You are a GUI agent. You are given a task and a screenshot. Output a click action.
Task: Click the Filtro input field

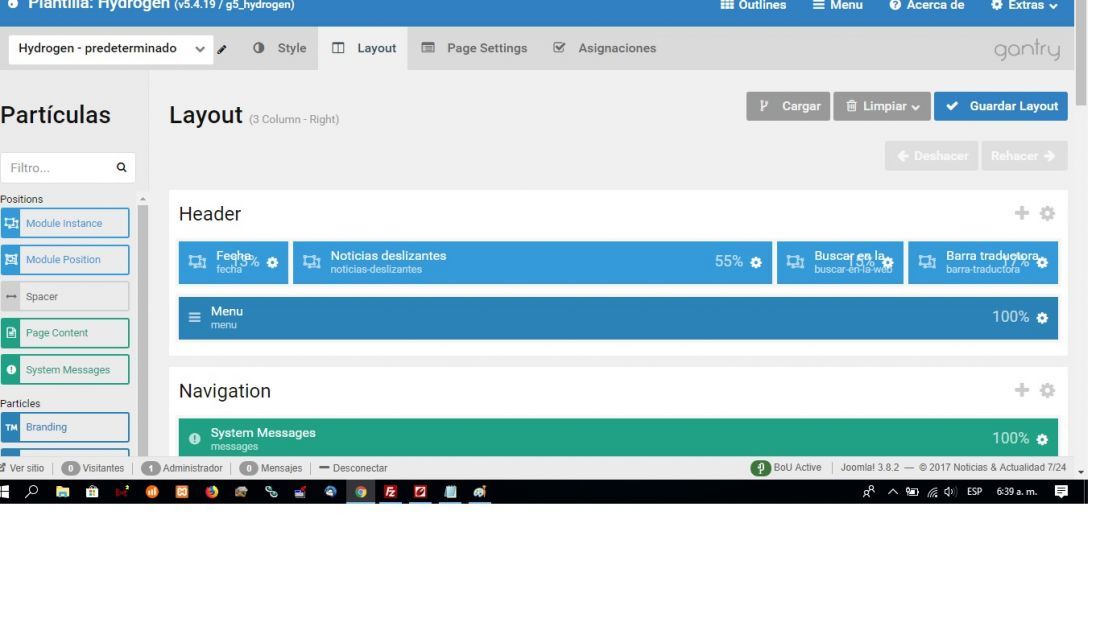[67, 168]
